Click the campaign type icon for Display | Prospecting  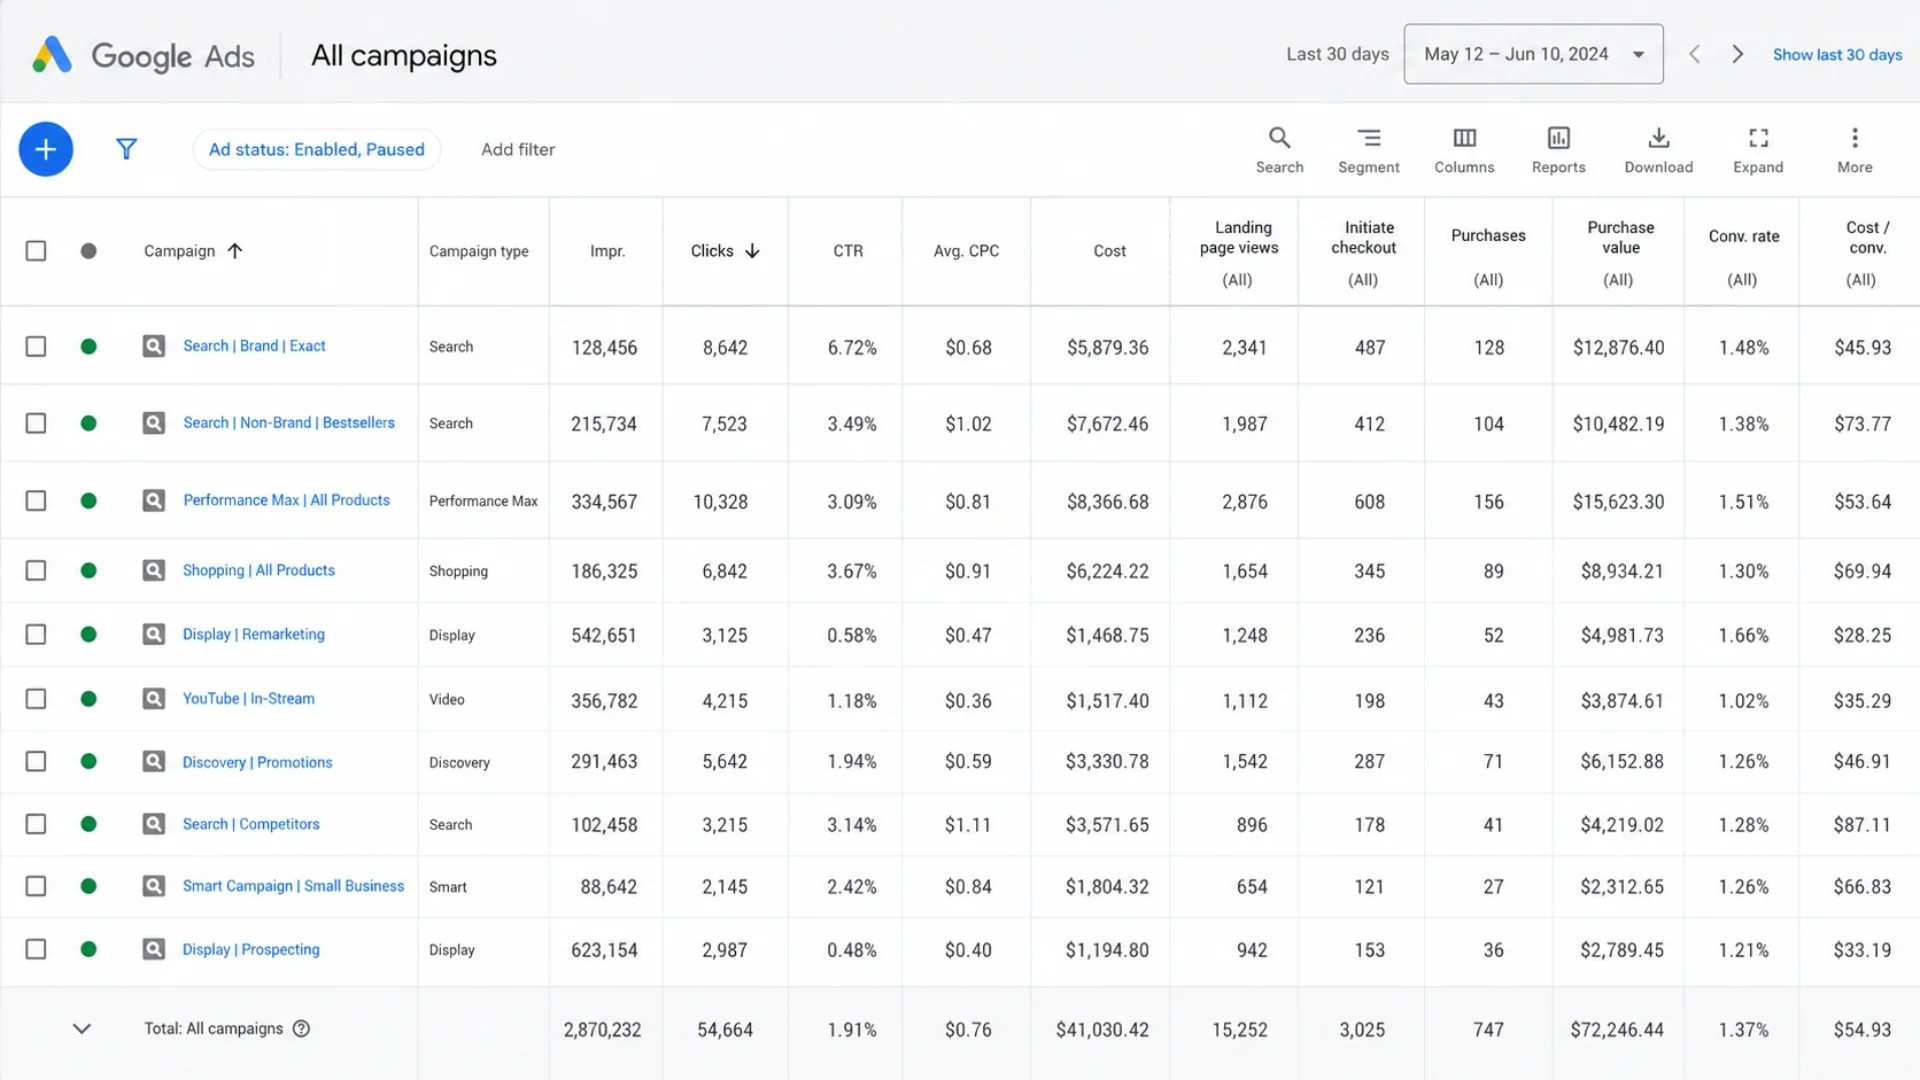click(x=153, y=949)
